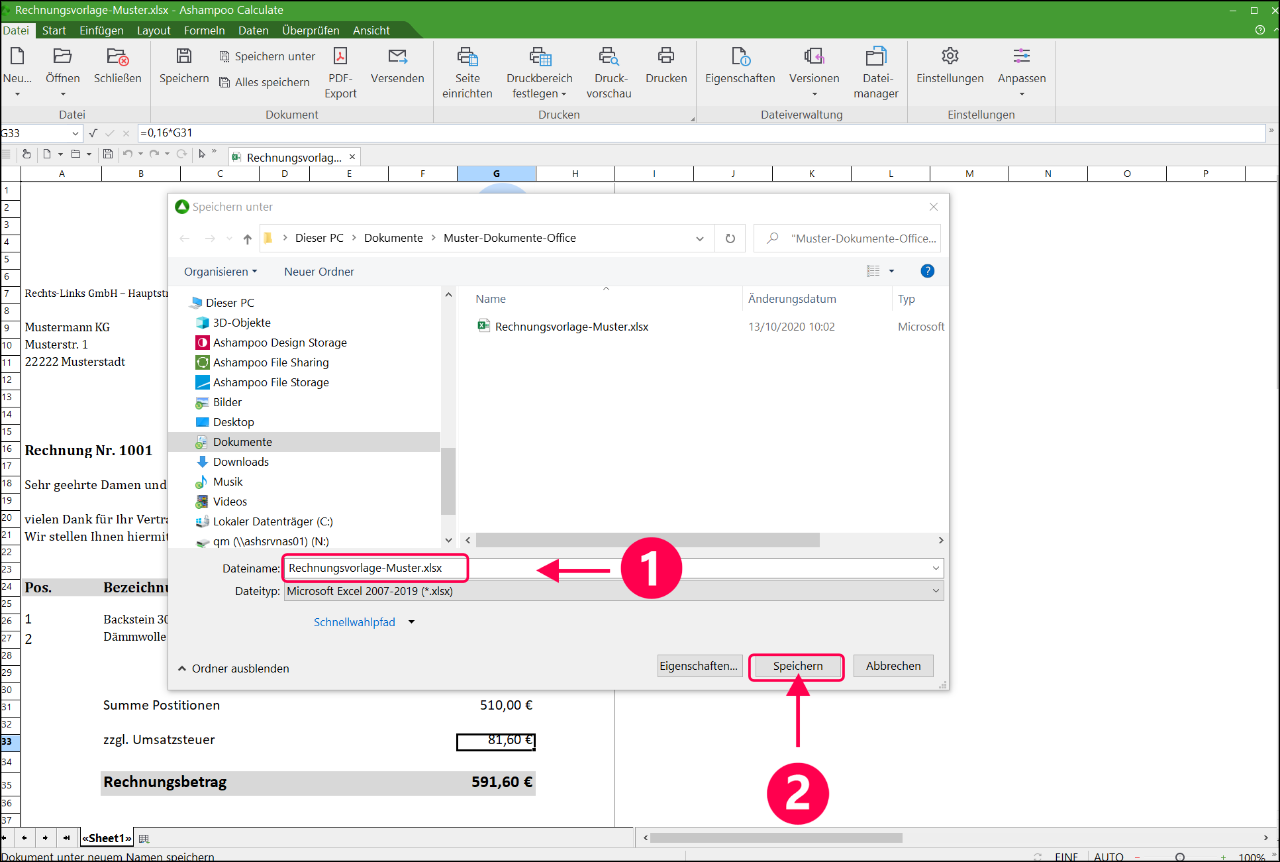Click the zoom slider in status bar
This screenshot has width=1280, height=862.
click(1181, 857)
